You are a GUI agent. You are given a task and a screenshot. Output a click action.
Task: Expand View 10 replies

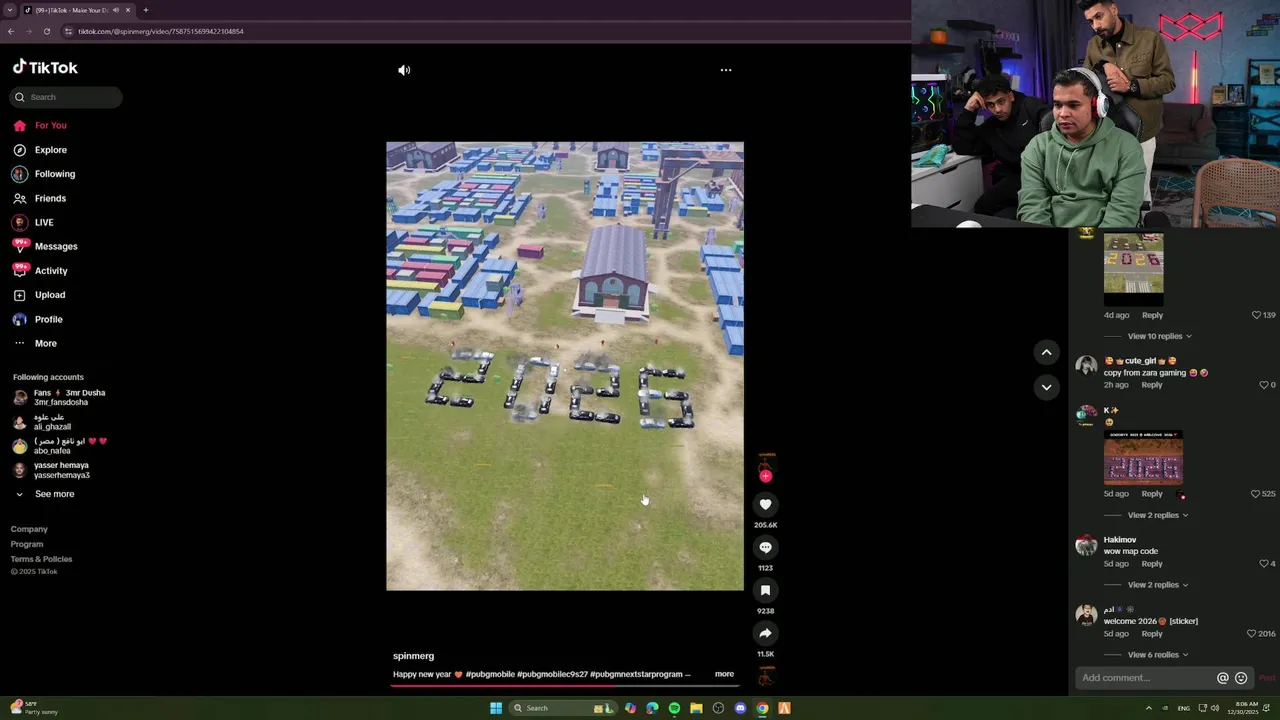tap(1159, 336)
